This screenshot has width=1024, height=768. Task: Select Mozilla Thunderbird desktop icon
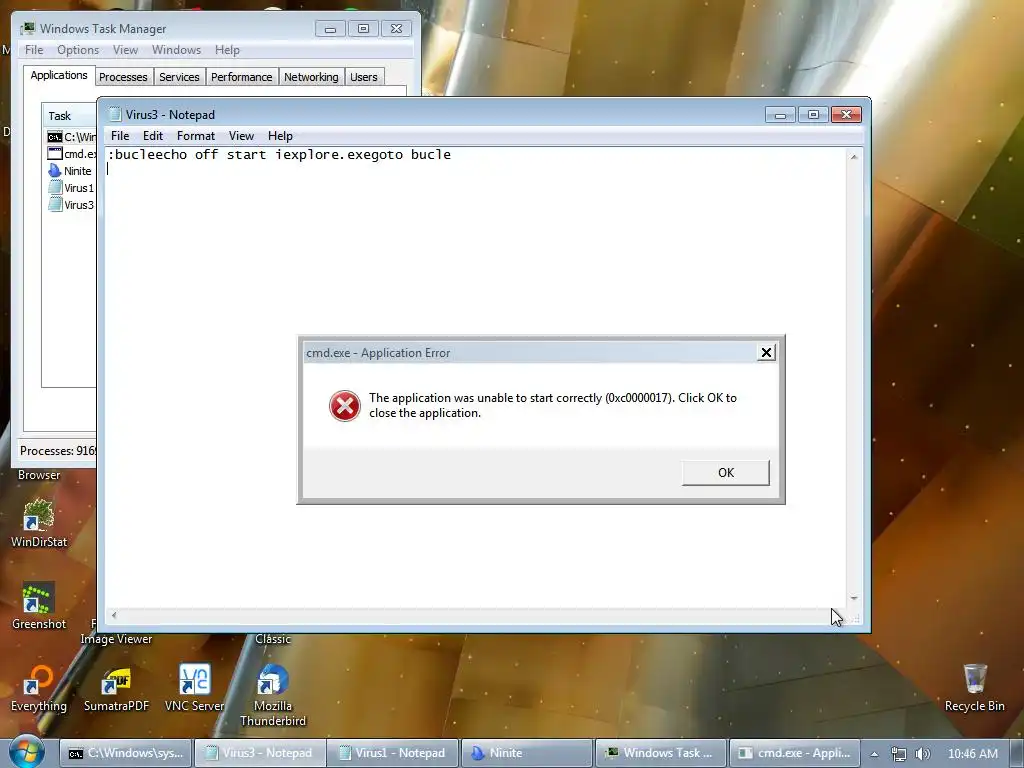(273, 695)
